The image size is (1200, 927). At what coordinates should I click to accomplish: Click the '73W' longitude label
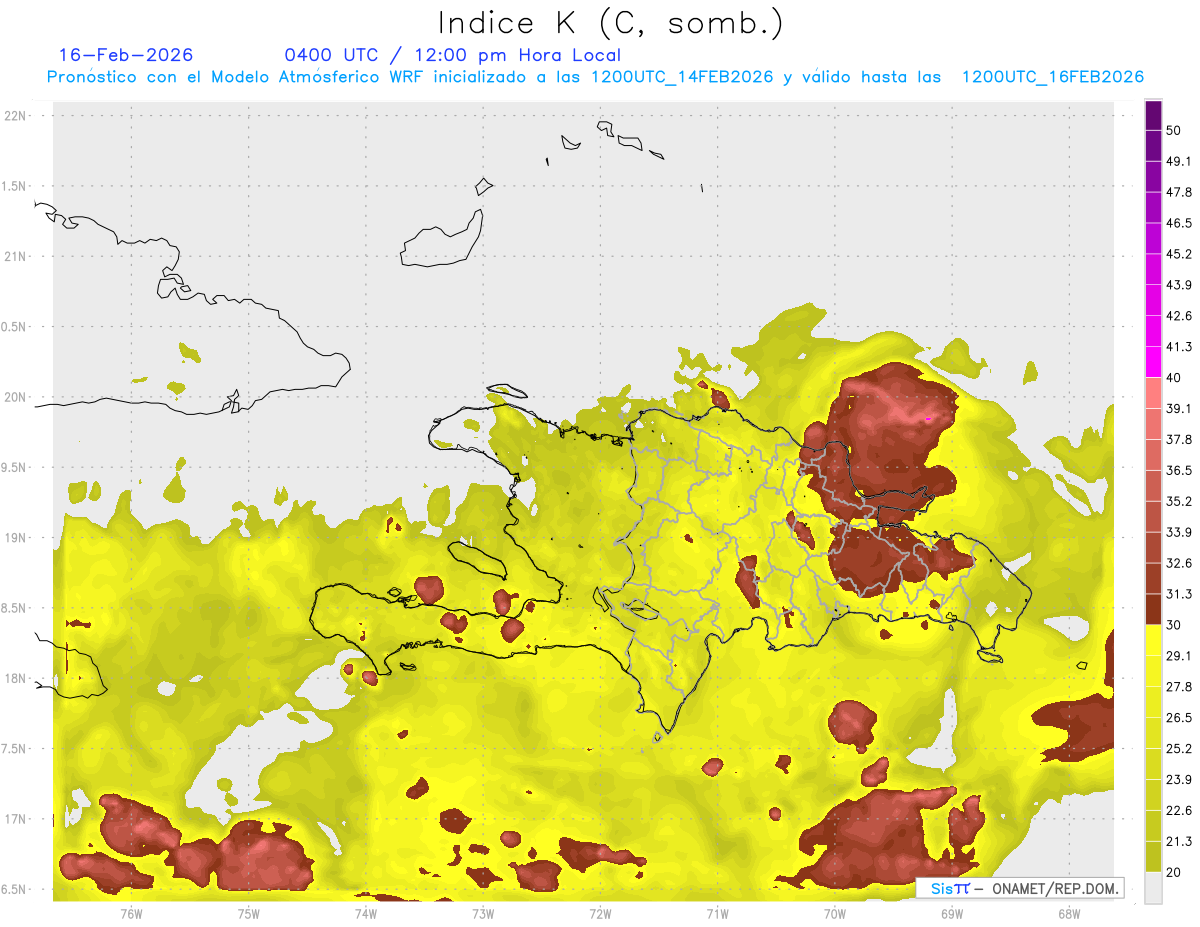pyautogui.click(x=483, y=914)
